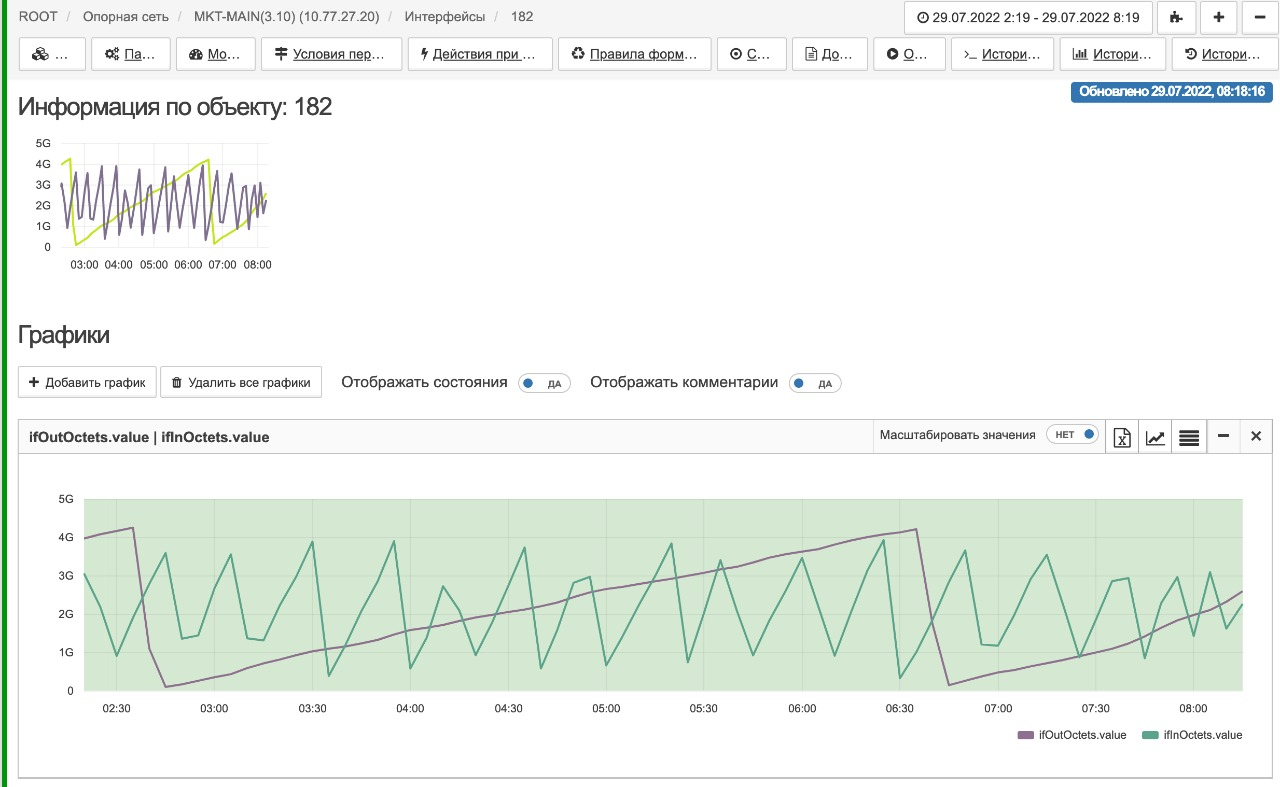Open the document icon "До…" button
1280x787 pixels.
click(829, 54)
